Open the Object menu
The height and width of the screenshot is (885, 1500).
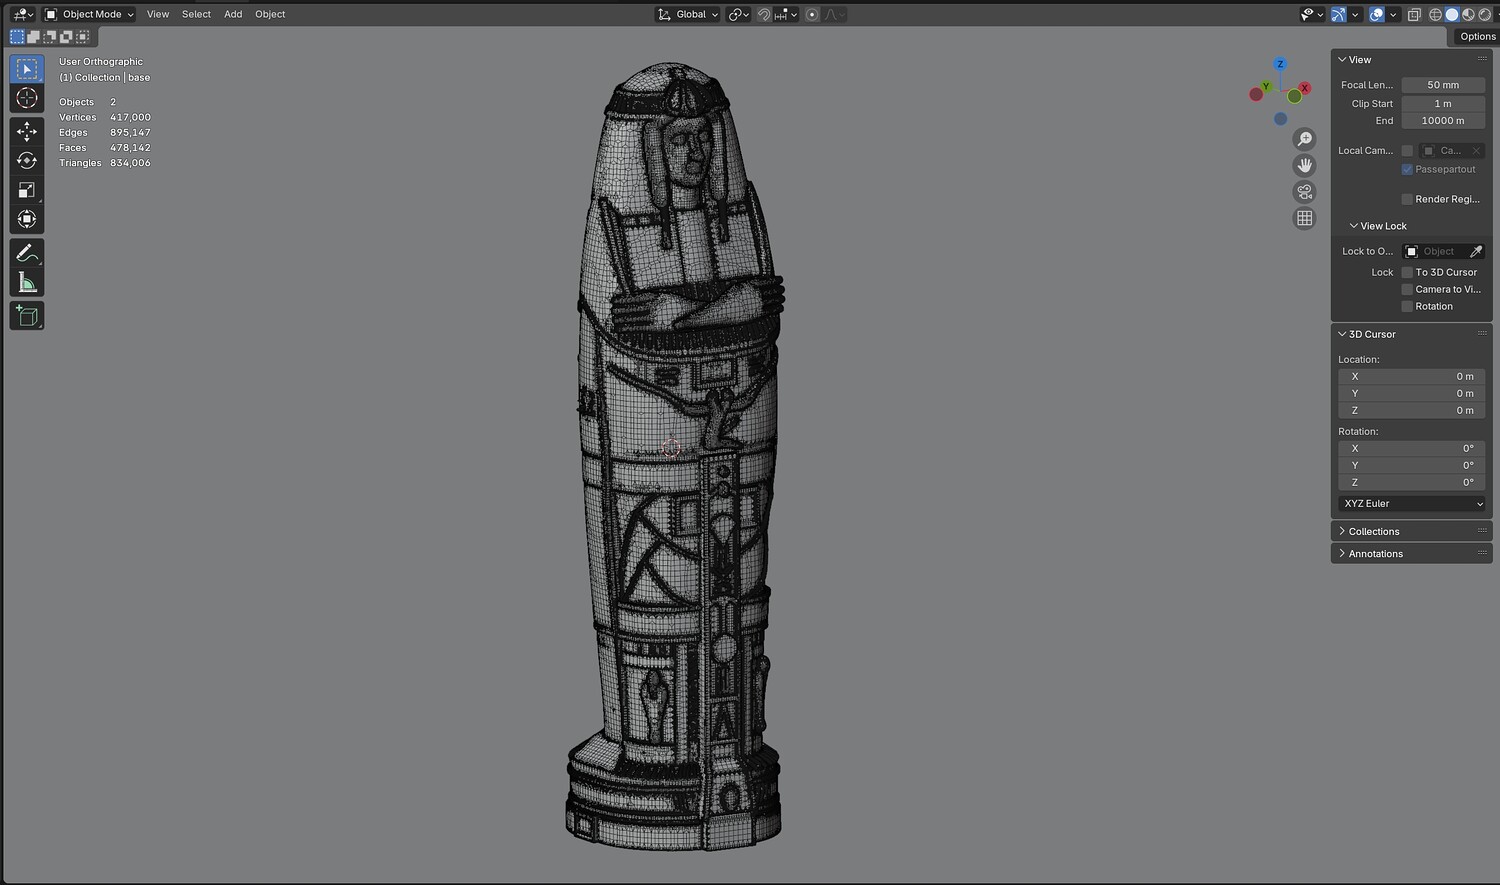click(x=270, y=14)
